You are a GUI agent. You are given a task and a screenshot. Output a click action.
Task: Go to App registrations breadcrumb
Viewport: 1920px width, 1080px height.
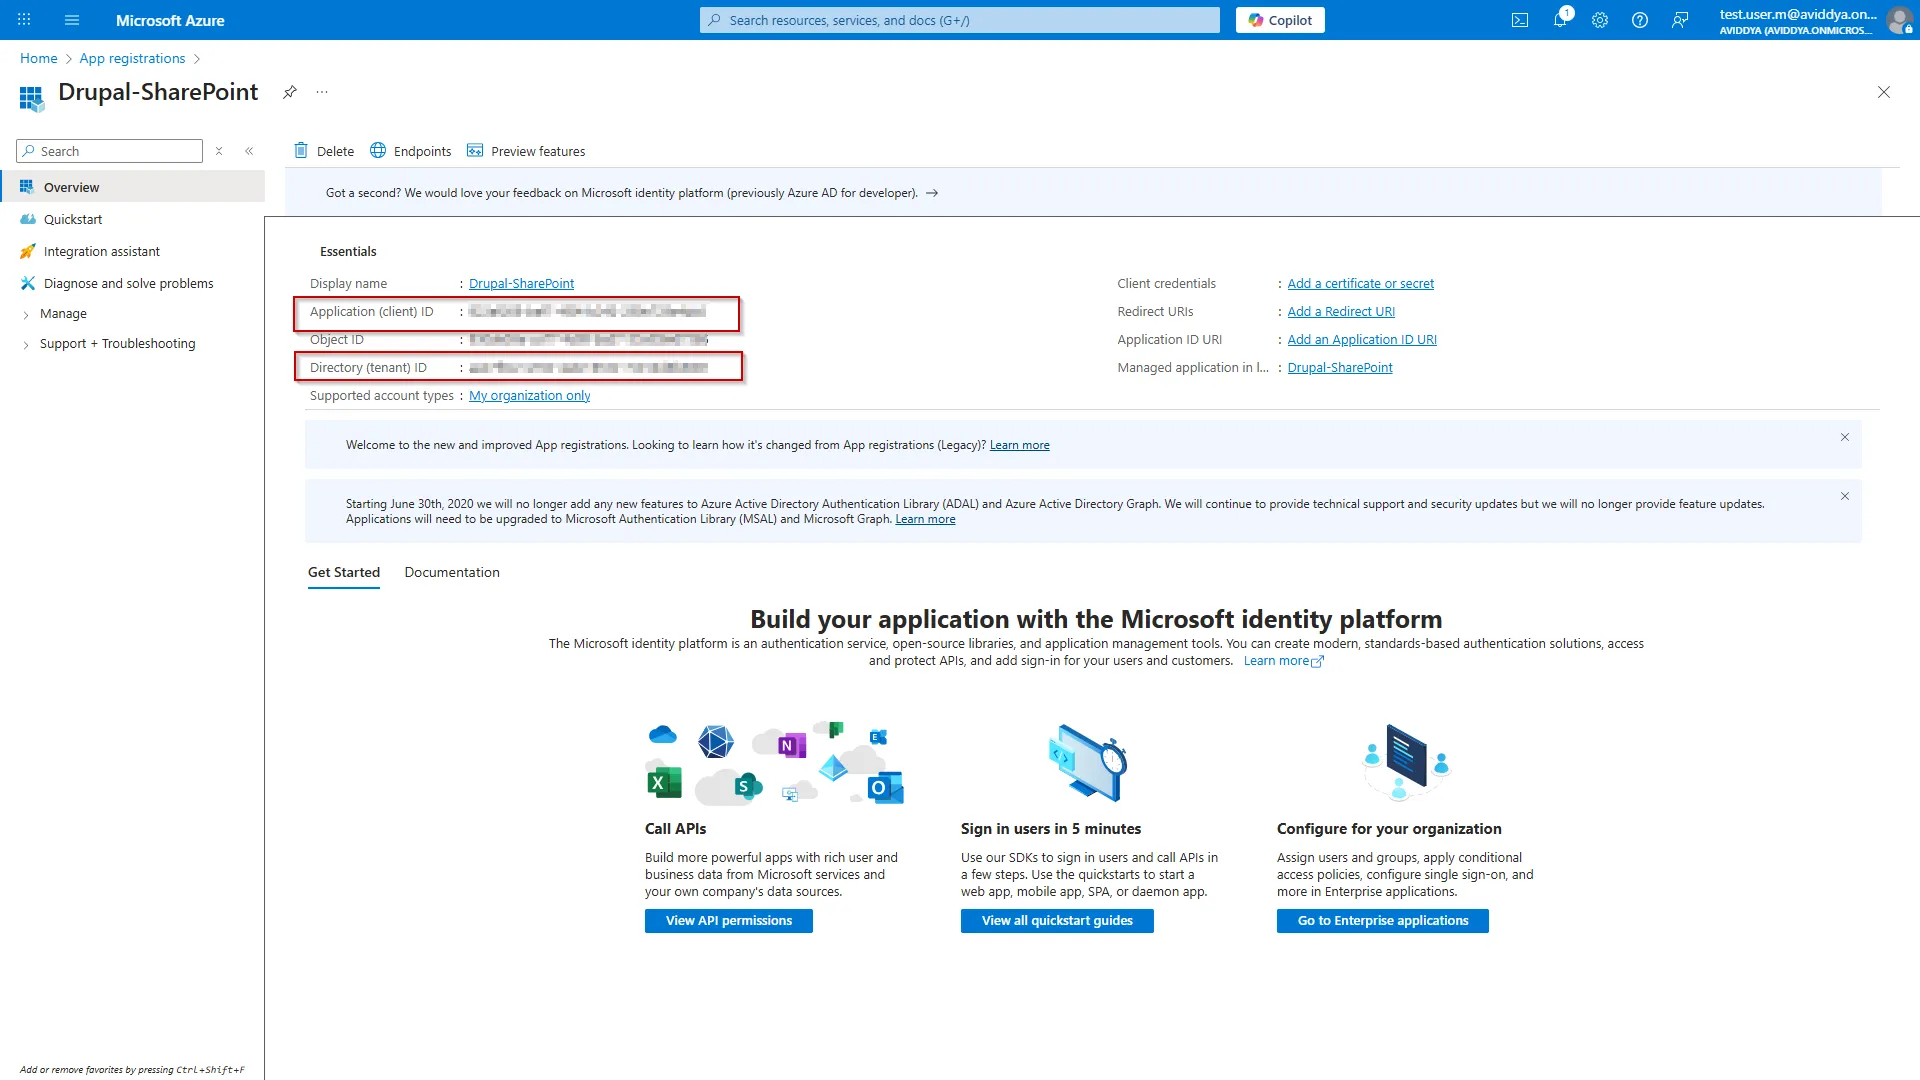pyautogui.click(x=133, y=58)
